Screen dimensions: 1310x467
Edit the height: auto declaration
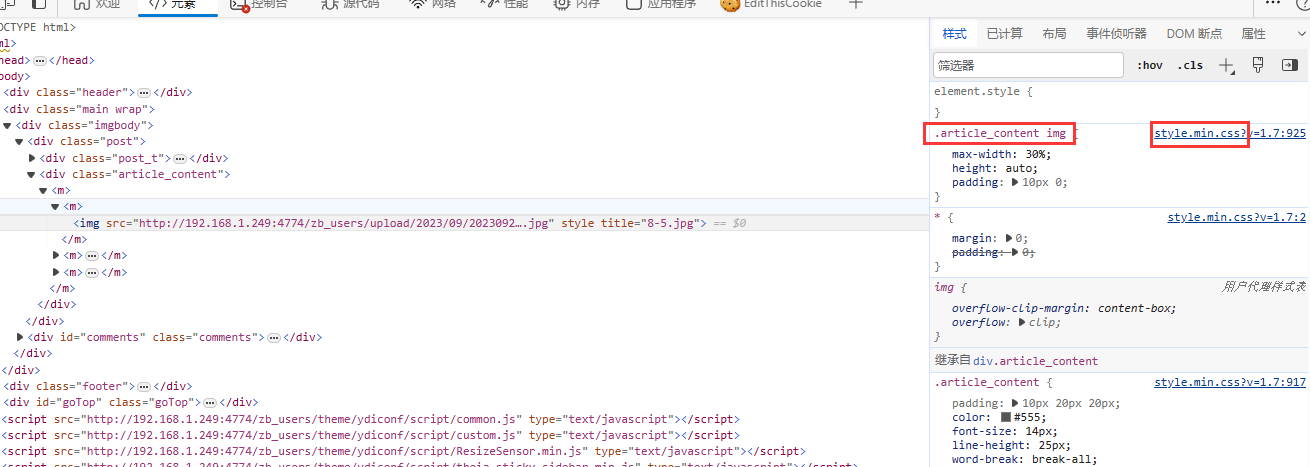click(x=995, y=169)
